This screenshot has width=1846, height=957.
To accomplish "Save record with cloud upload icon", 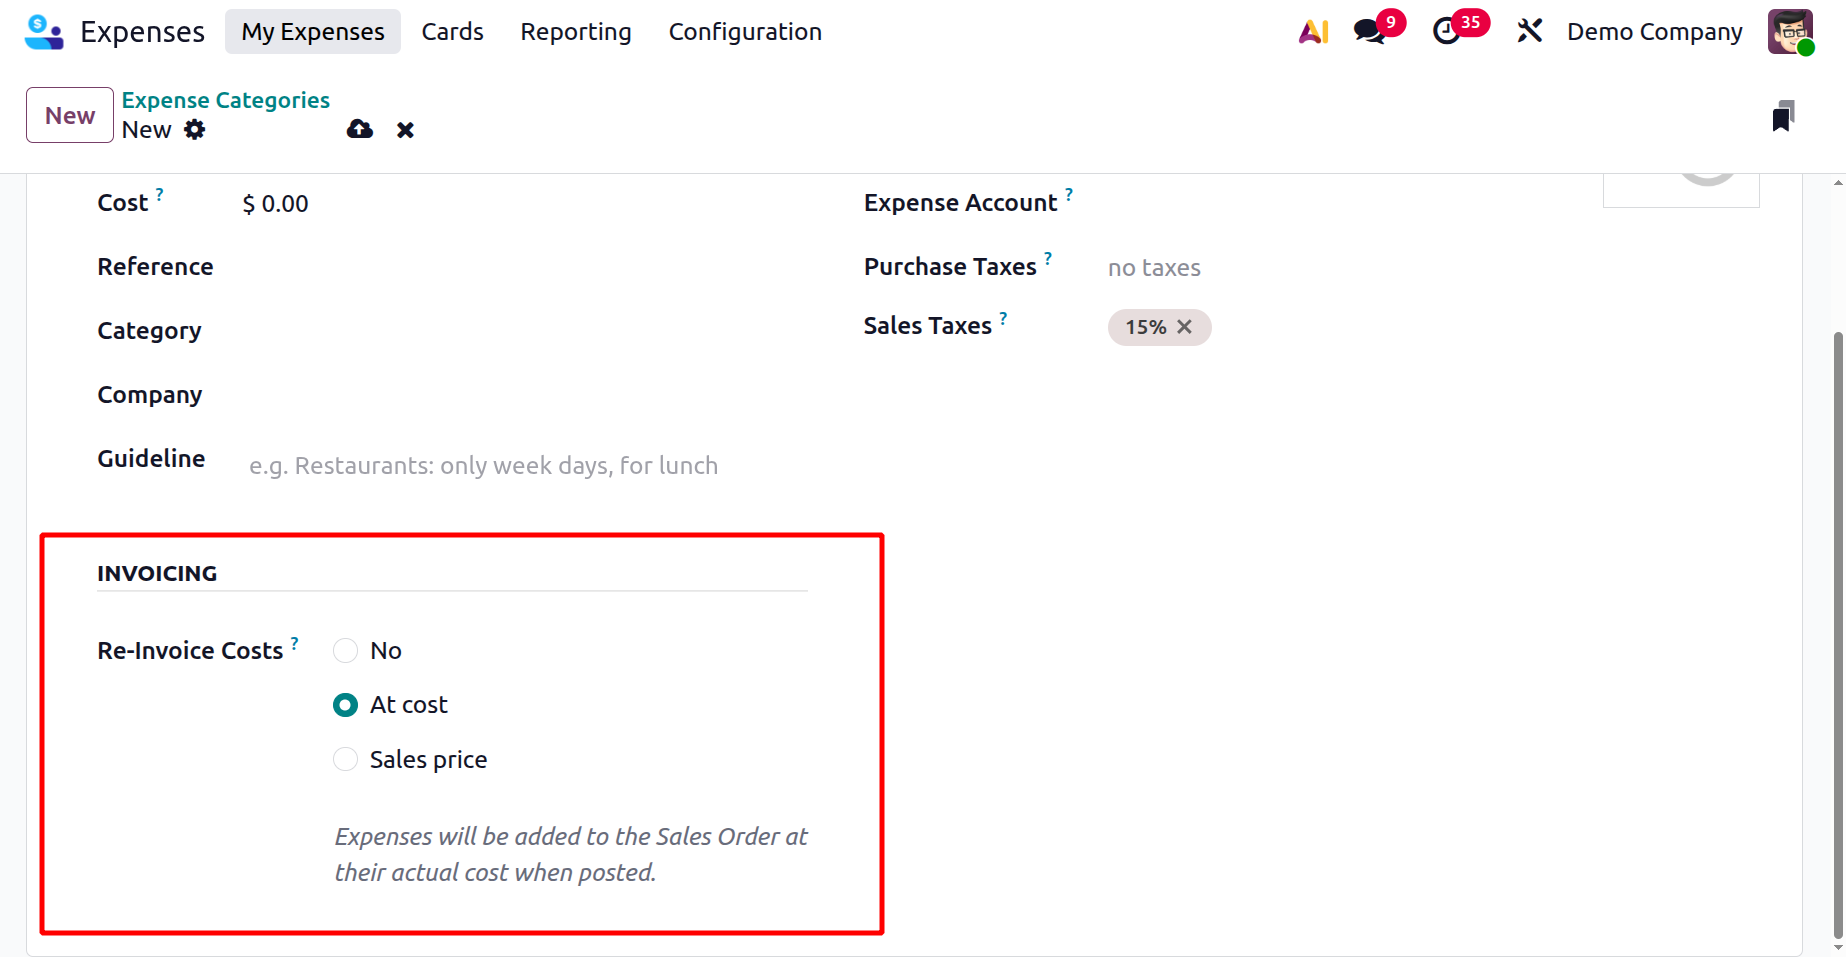I will pos(360,130).
